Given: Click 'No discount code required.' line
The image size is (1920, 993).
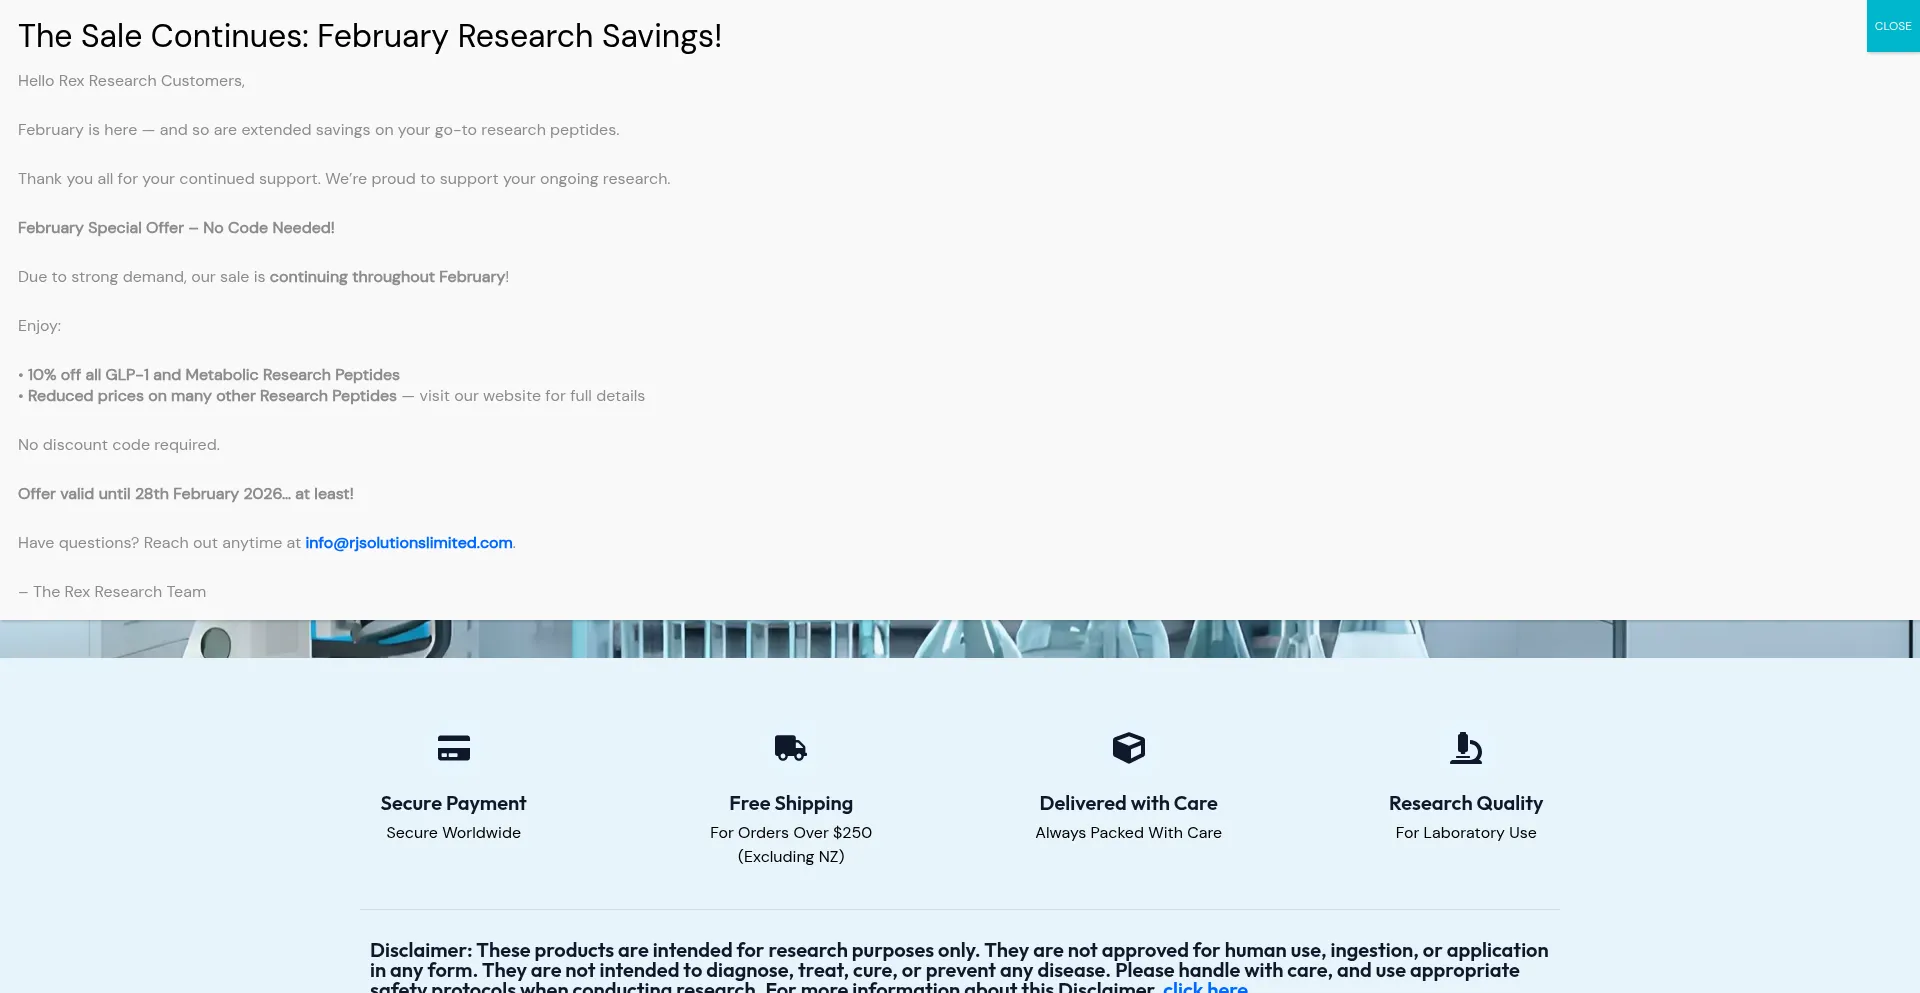Looking at the screenshot, I should pyautogui.click(x=119, y=445).
